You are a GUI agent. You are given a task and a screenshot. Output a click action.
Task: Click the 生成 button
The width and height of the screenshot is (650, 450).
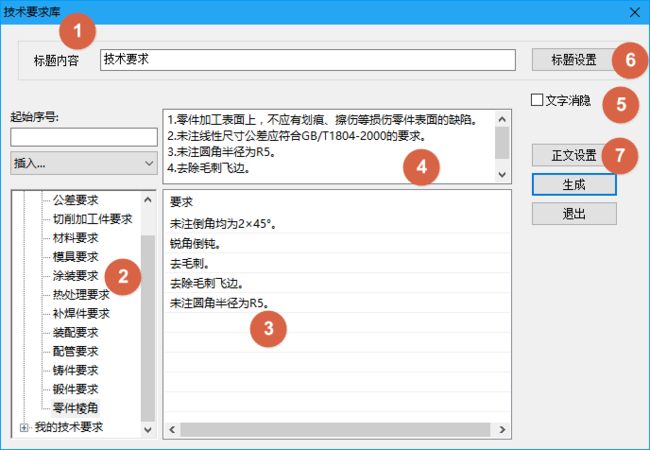point(574,184)
